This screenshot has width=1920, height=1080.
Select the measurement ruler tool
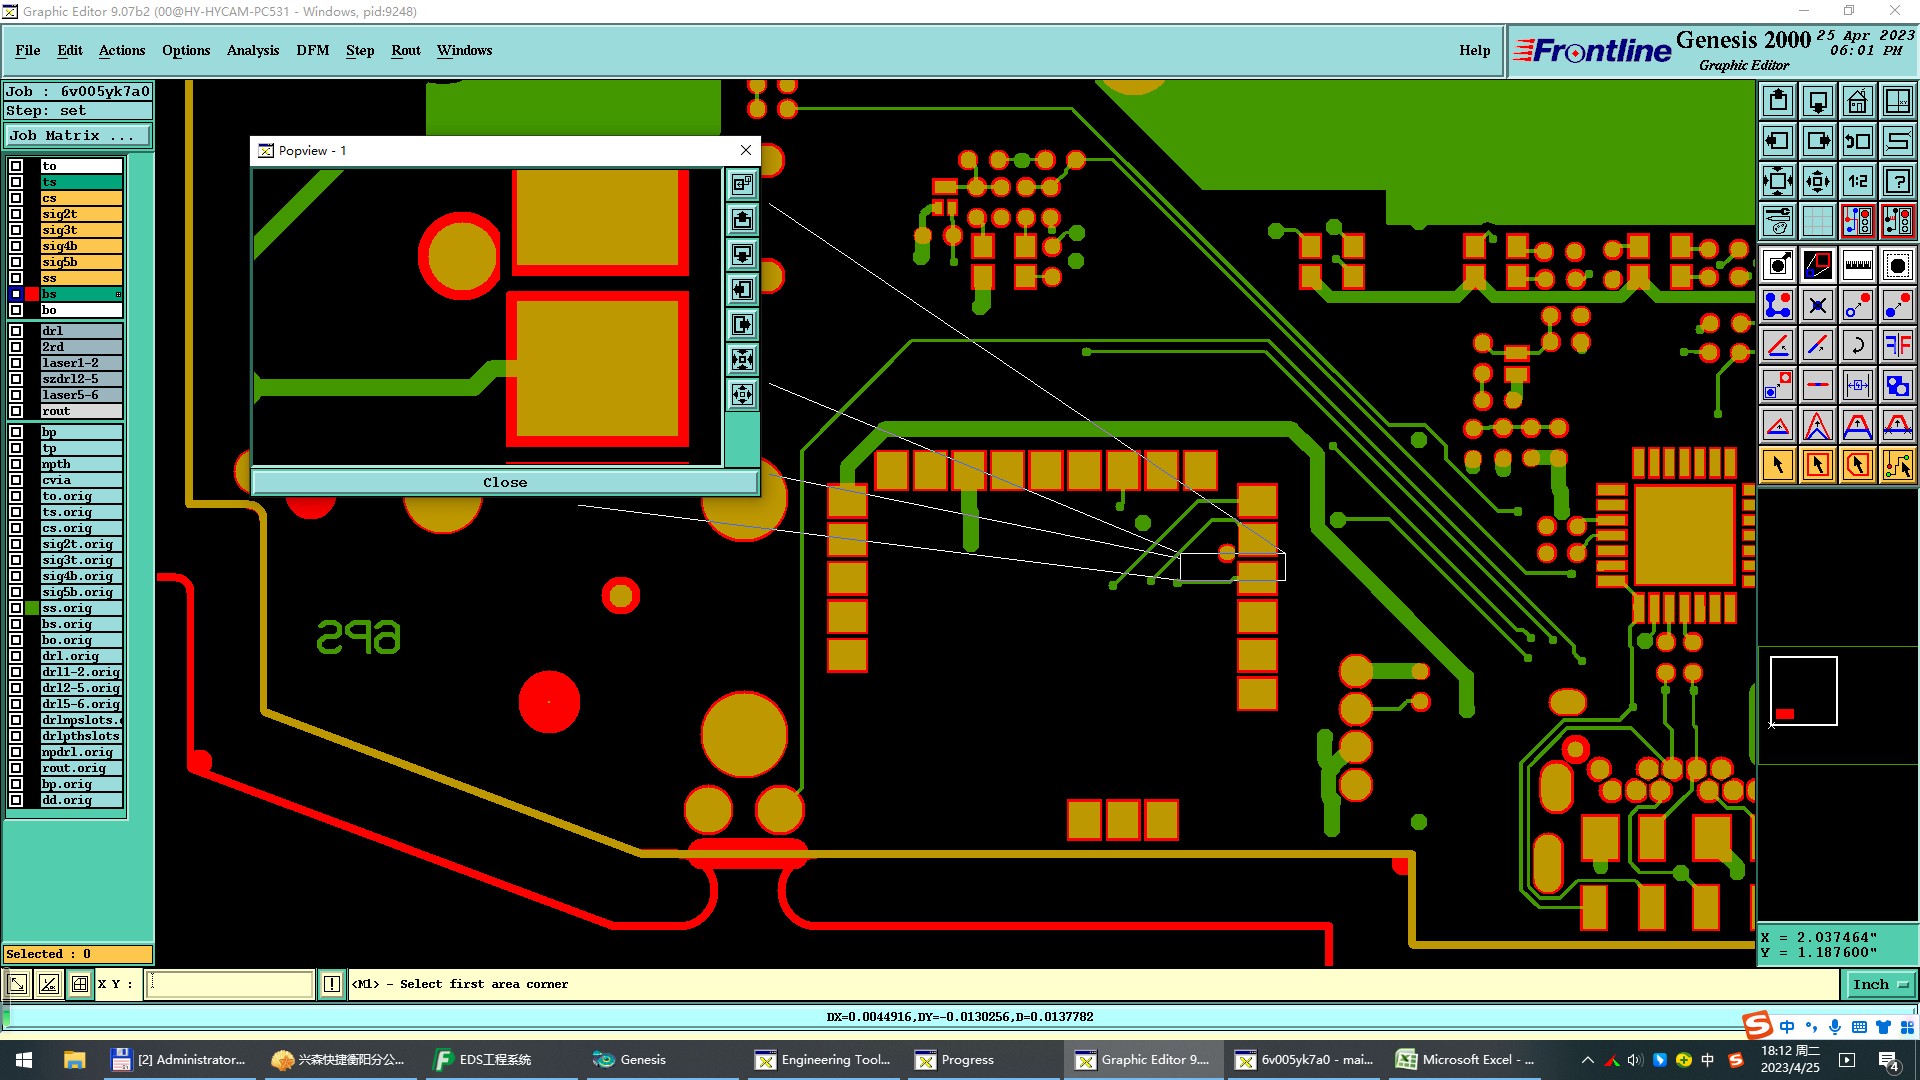point(1857,265)
